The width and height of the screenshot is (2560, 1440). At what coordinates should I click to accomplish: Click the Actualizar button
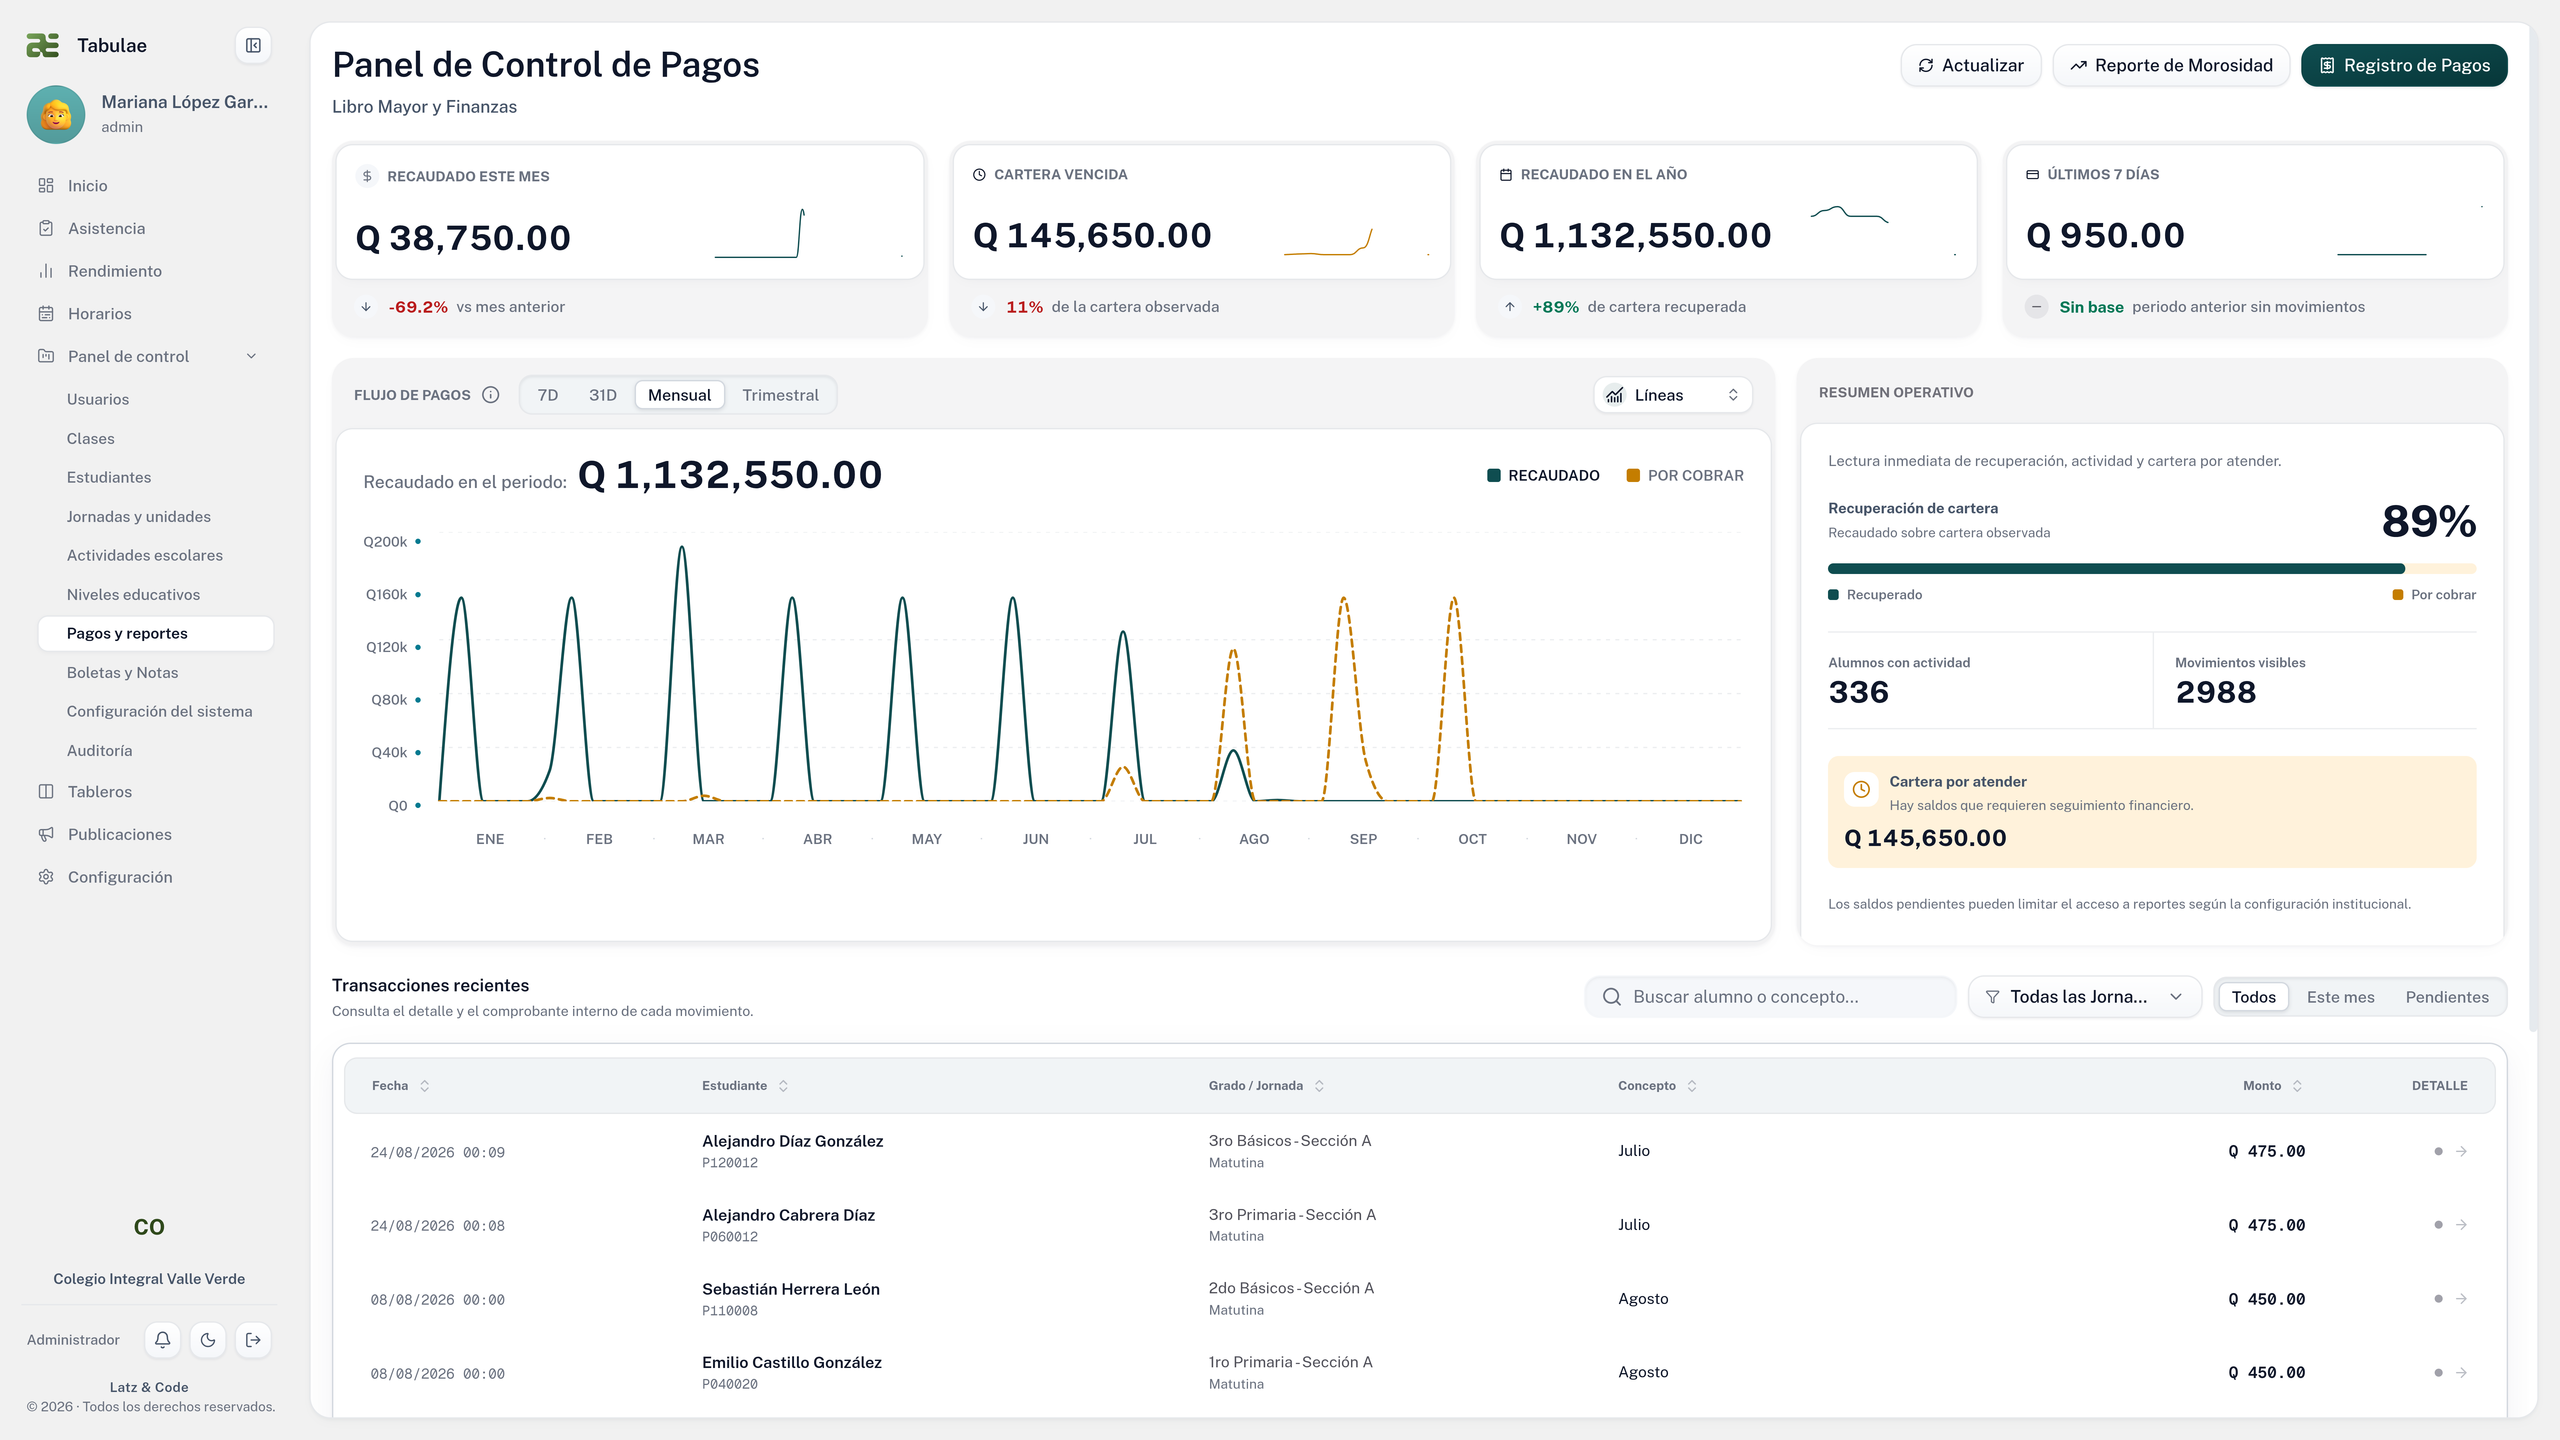[1970, 65]
